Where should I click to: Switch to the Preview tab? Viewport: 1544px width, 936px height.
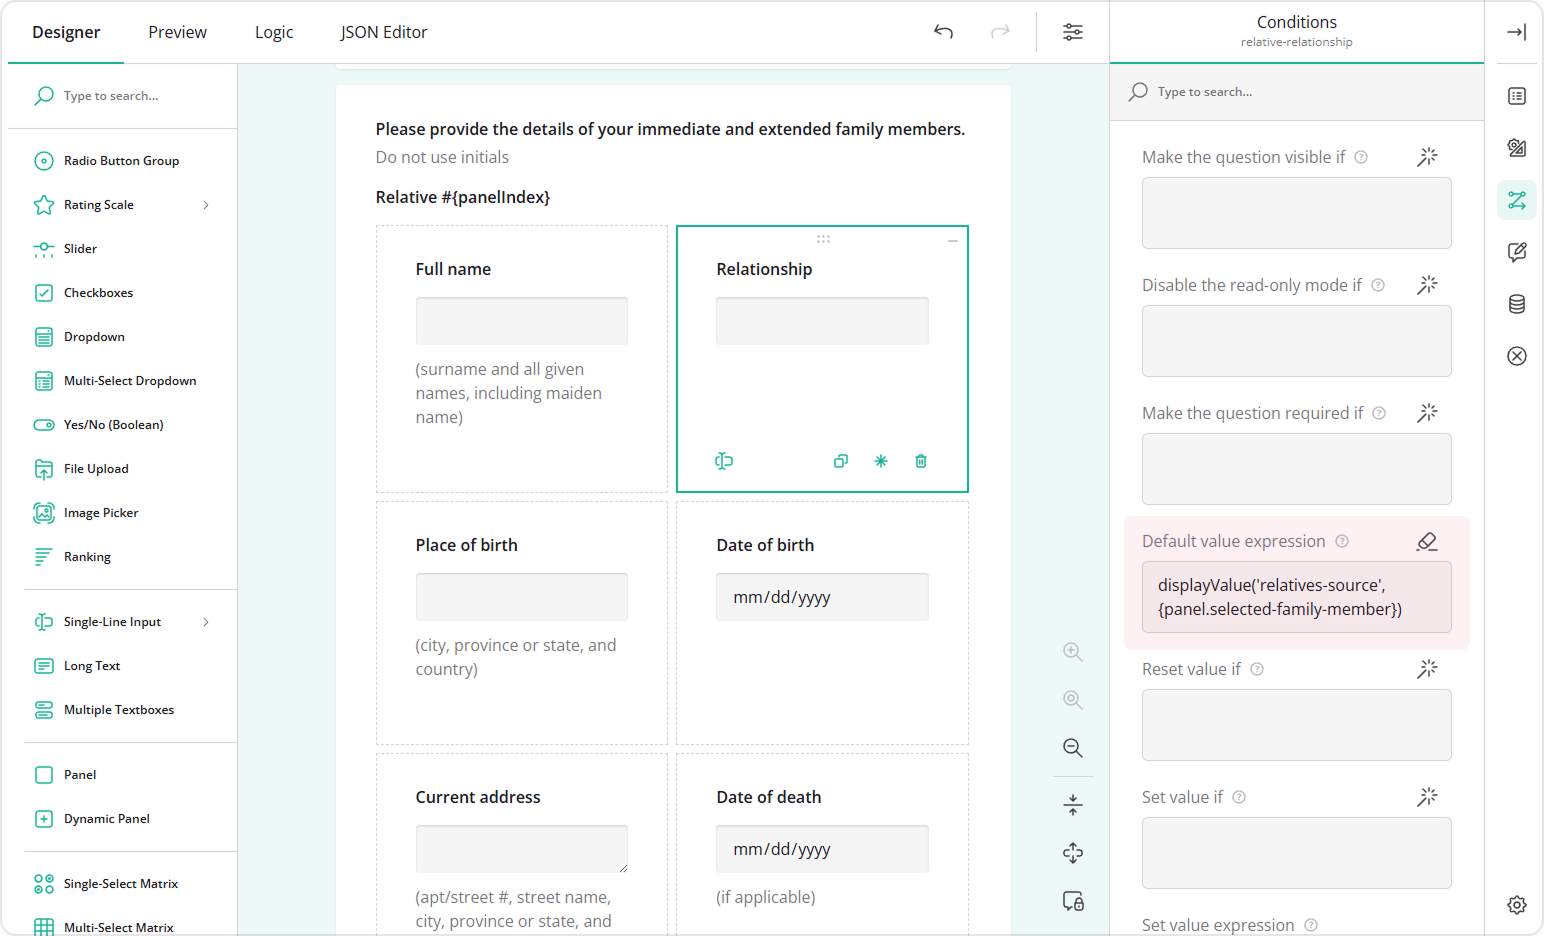coord(177,32)
